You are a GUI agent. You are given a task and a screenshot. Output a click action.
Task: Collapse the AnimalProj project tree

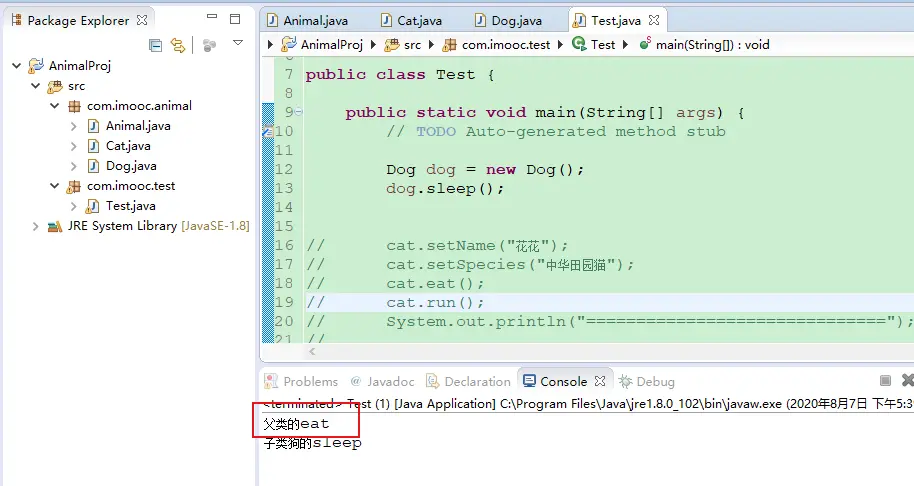point(17,66)
